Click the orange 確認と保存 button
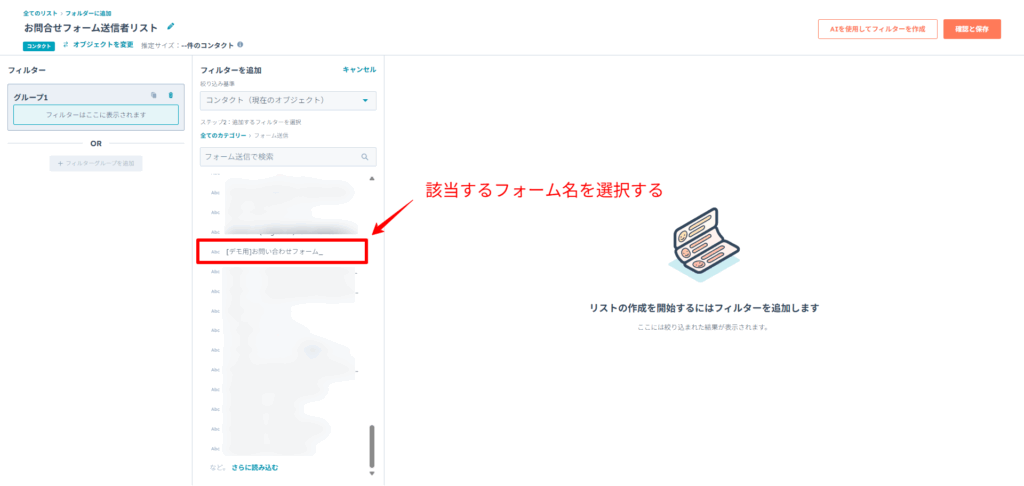 click(972, 29)
